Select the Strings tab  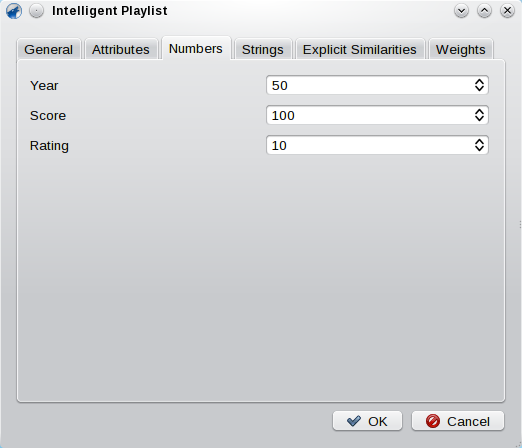click(x=263, y=49)
